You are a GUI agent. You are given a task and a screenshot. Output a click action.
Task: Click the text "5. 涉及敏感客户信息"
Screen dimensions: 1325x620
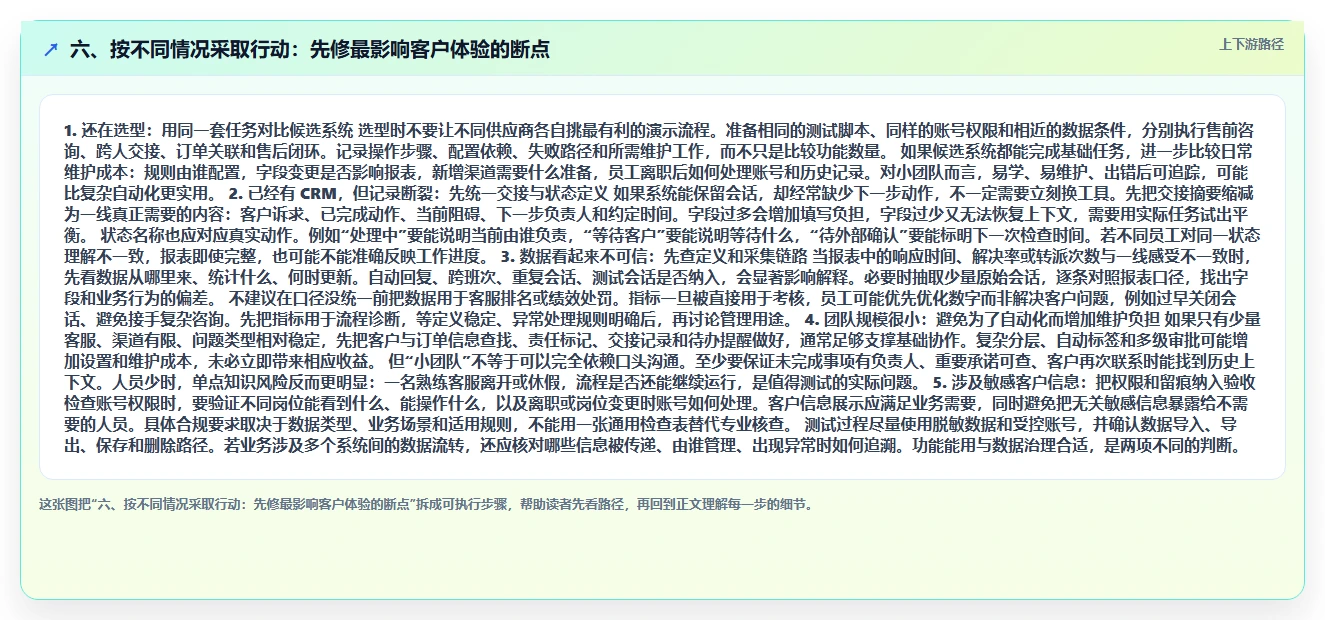point(1008,383)
